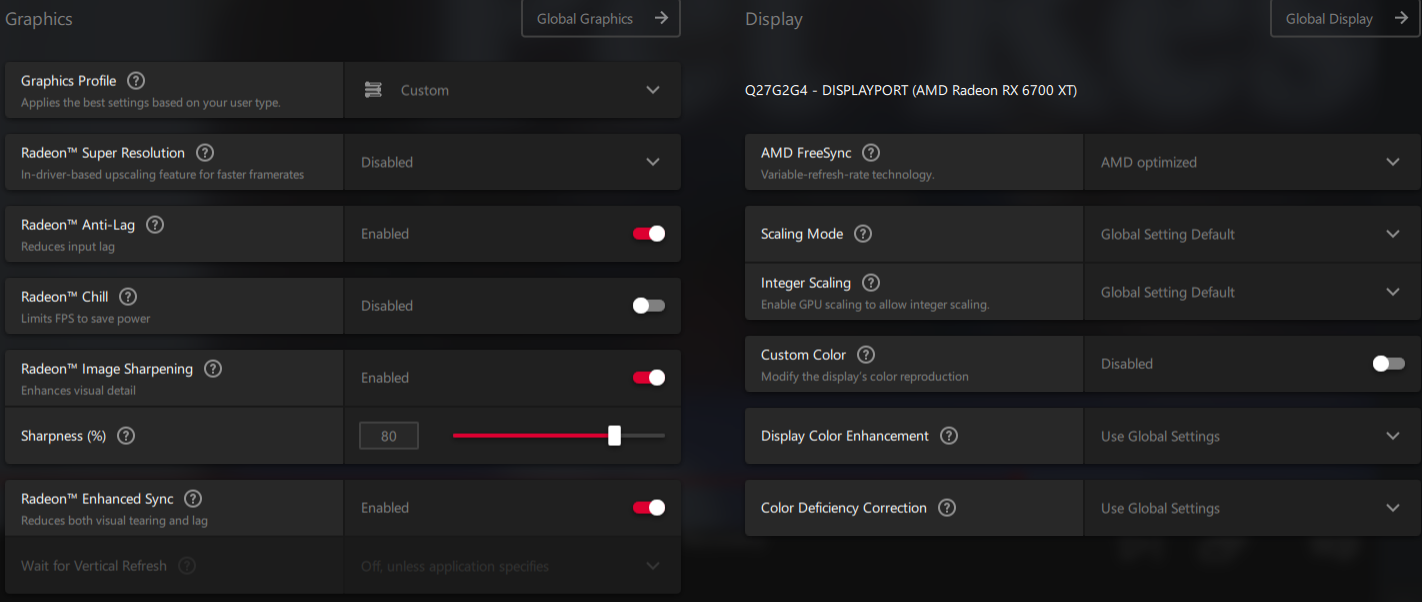Go to Global Display settings
The image size is (1422, 602).
click(x=1344, y=19)
